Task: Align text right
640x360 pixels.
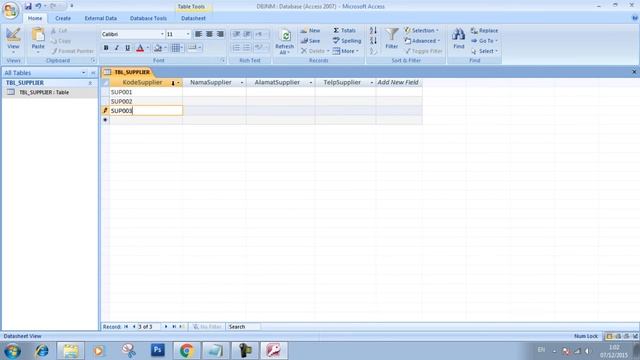Action: [x=220, y=34]
